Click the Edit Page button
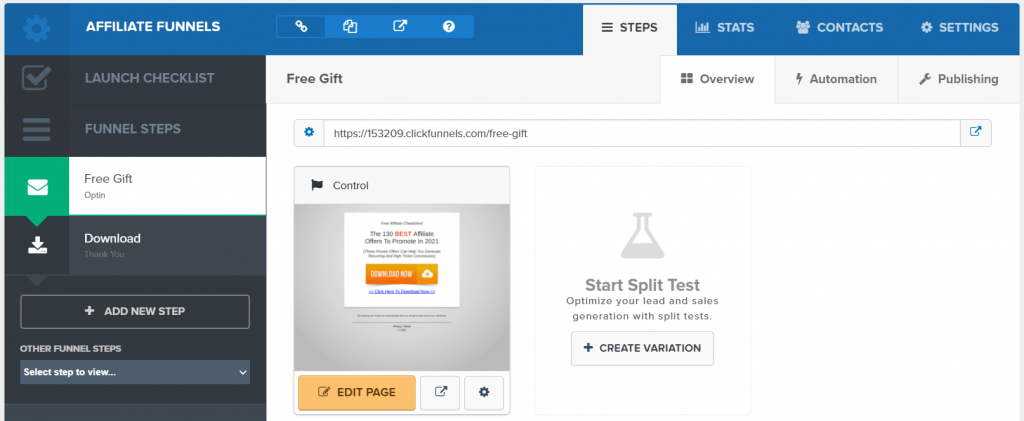 click(x=357, y=392)
